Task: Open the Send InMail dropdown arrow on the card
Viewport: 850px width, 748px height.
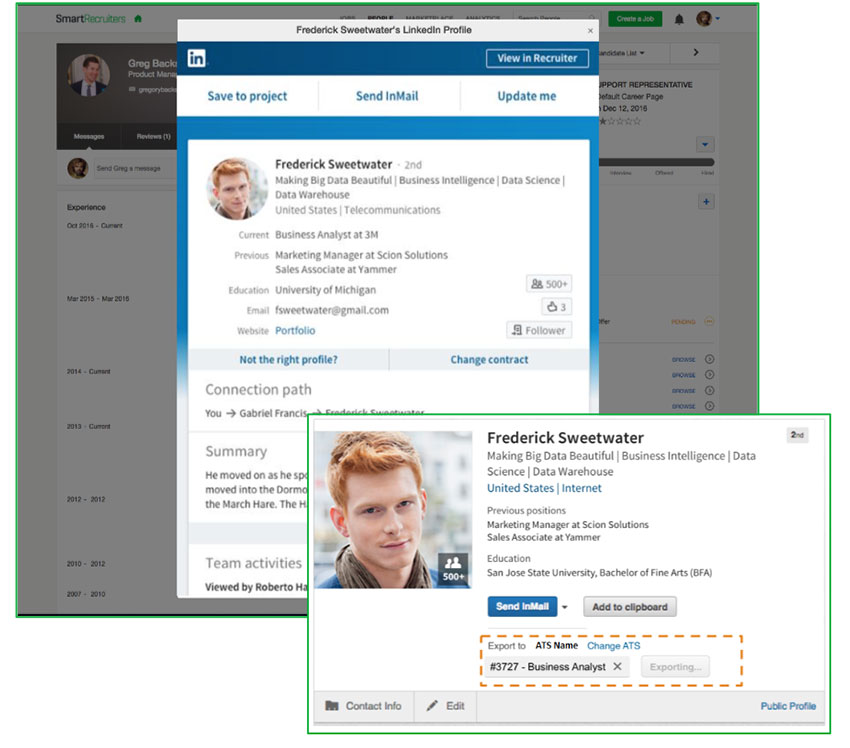Action: point(564,607)
